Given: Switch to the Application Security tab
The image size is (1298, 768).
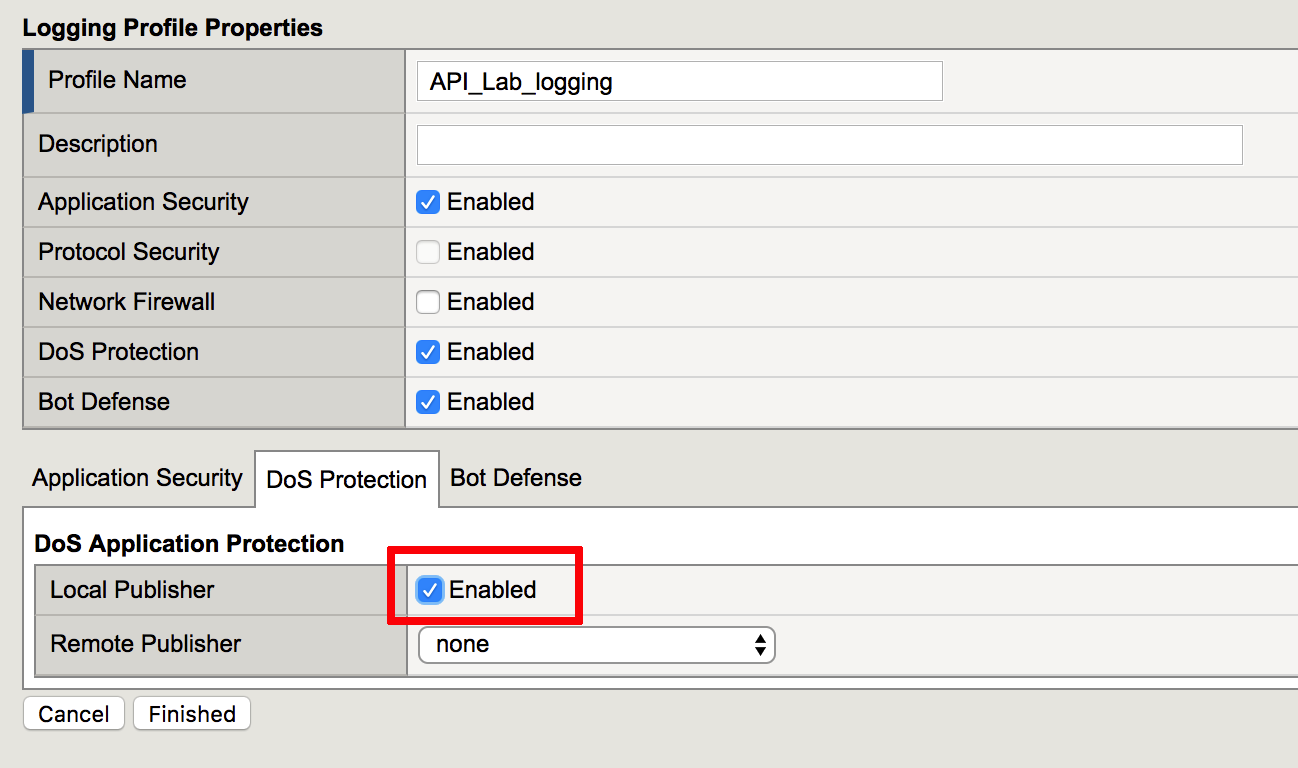Looking at the screenshot, I should coord(137,478).
